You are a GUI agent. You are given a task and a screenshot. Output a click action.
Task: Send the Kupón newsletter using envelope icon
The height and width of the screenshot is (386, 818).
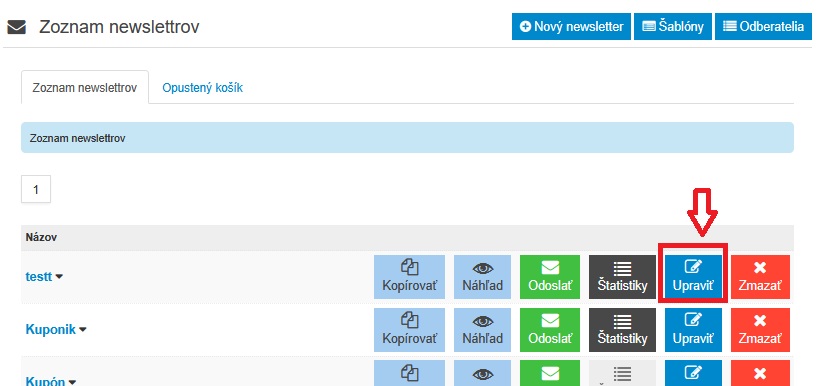550,373
